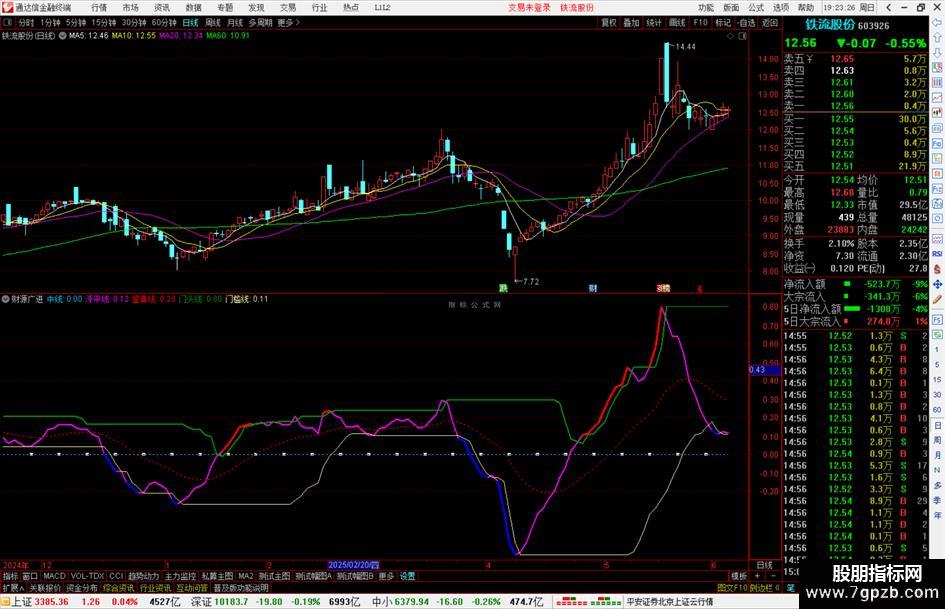Image resolution: width=945 pixels, height=609 pixels.
Task: Open the 资金分布 tab
Action: tap(82, 588)
